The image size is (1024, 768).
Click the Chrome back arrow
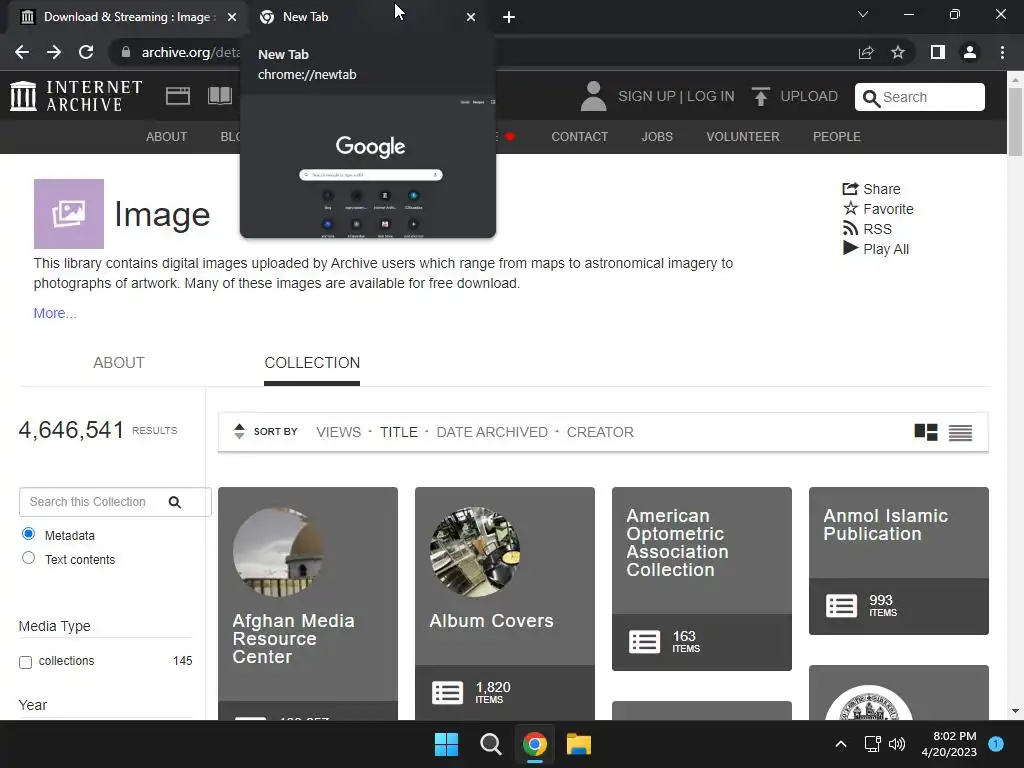coord(22,52)
